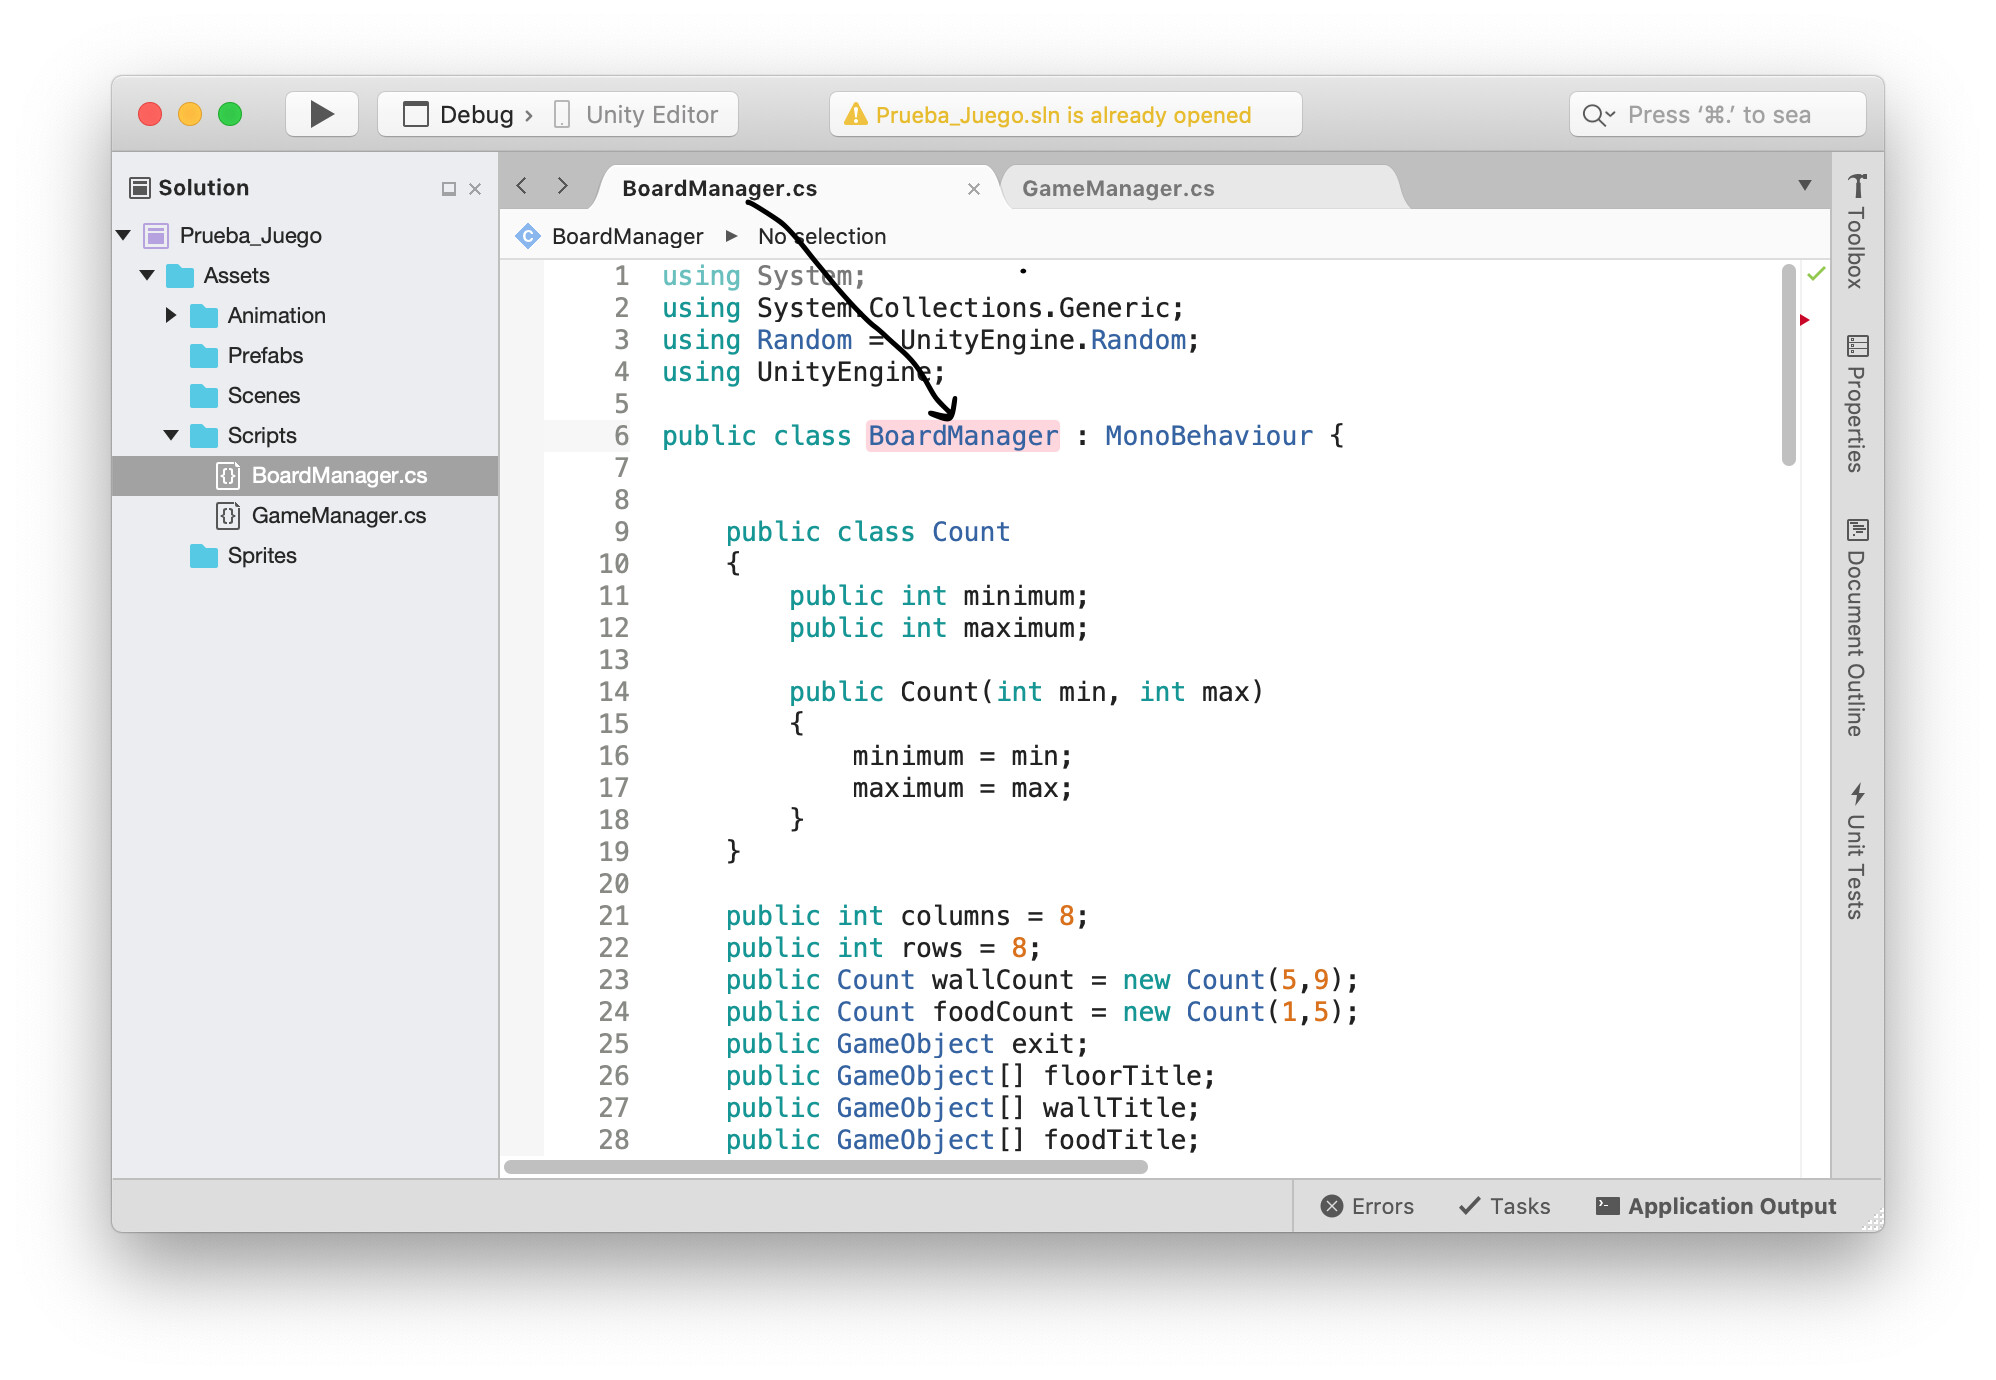The width and height of the screenshot is (1996, 1380).
Task: Show the Errors pad
Action: point(1367,1206)
